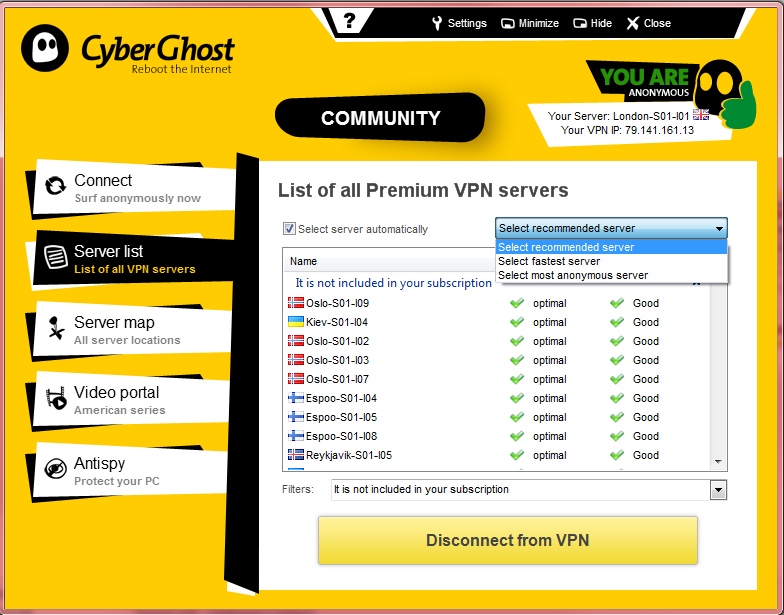Open the question mark help button
Screen dimensions: 784x615
[349, 21]
